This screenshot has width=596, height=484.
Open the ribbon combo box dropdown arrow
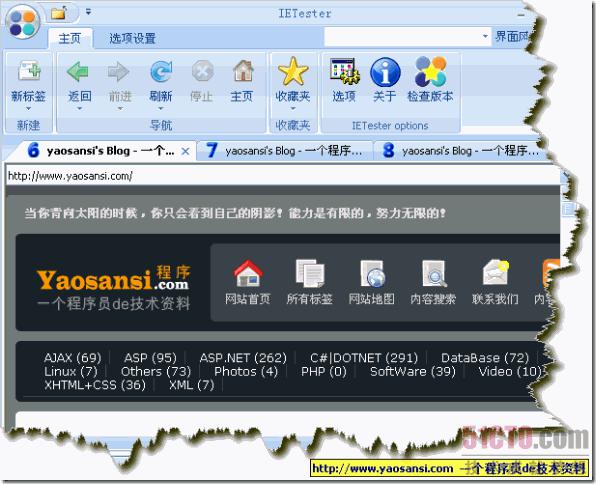tap(485, 37)
